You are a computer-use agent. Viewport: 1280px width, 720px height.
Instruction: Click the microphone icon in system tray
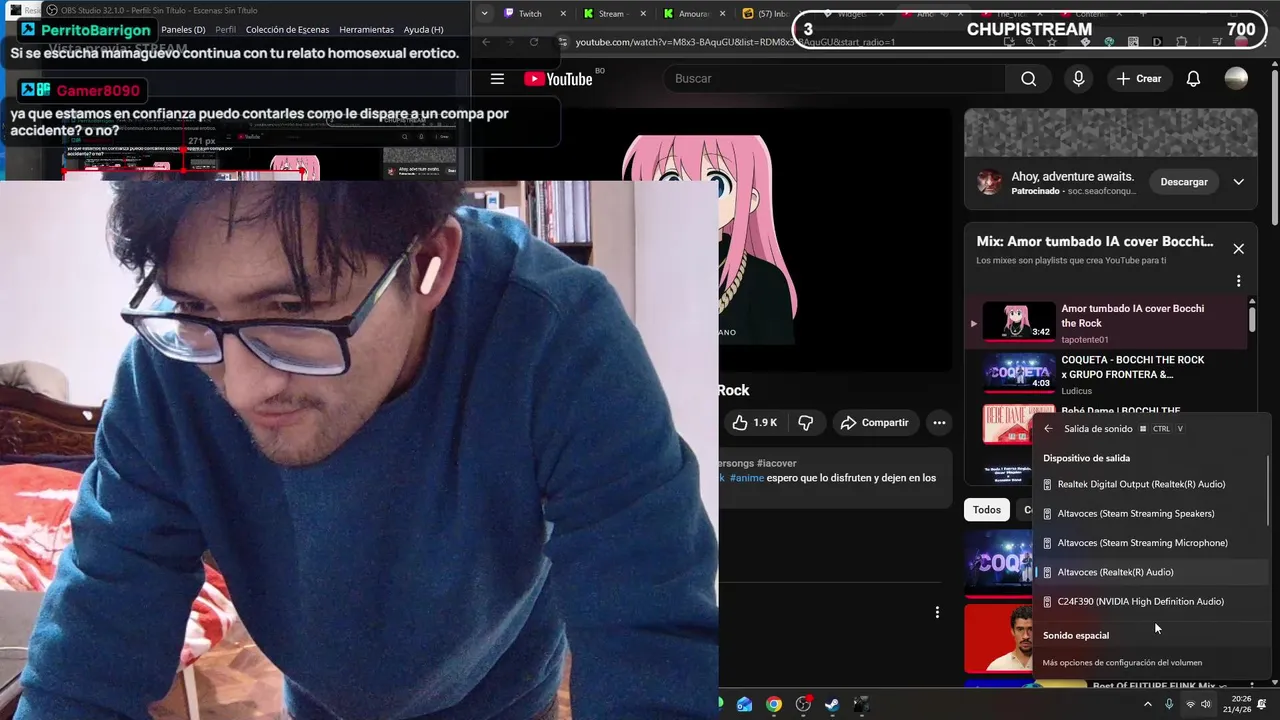pos(1169,705)
